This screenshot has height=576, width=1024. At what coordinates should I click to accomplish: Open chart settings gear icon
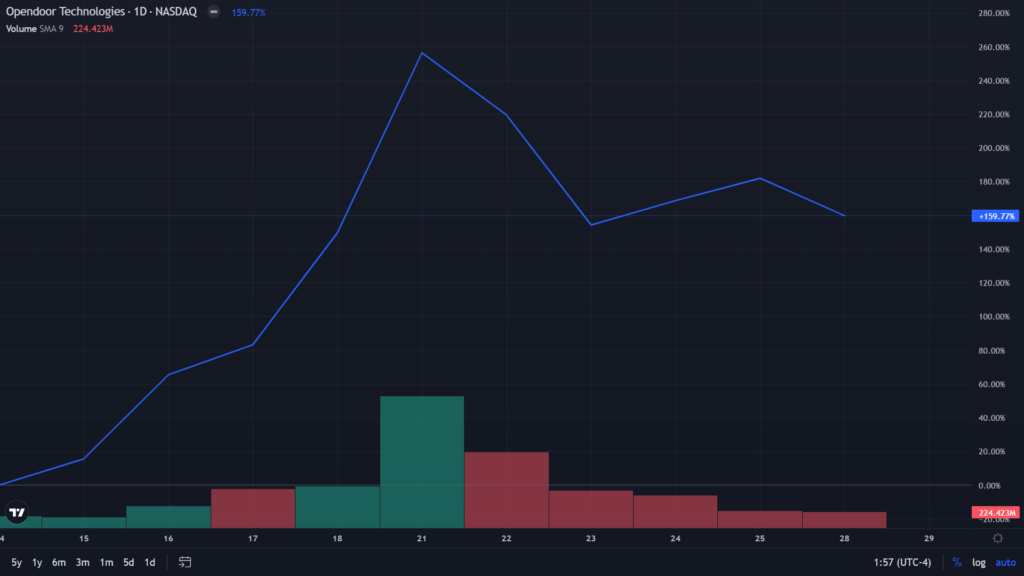998,538
